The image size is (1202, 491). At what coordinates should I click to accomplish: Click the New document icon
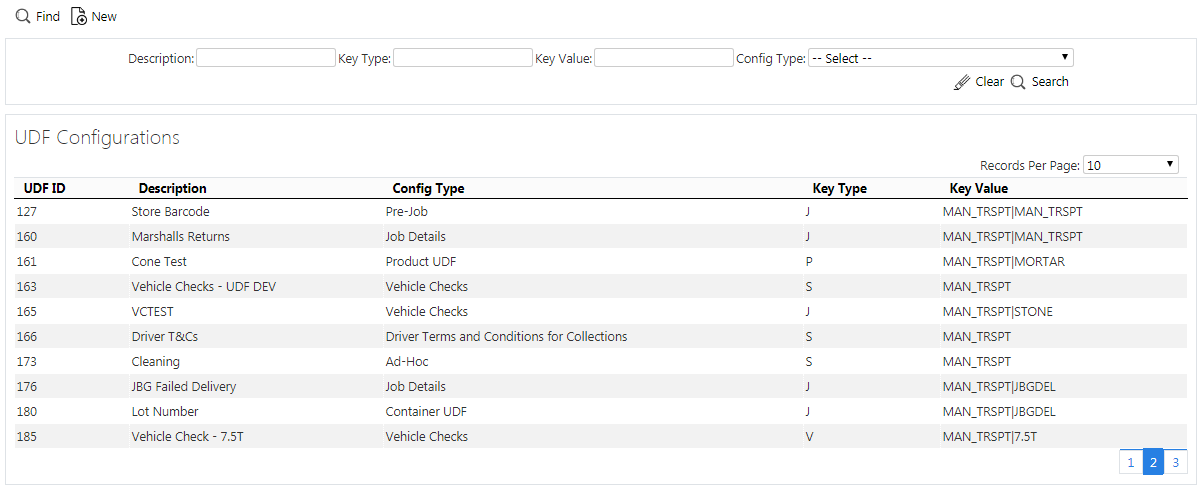click(x=79, y=17)
